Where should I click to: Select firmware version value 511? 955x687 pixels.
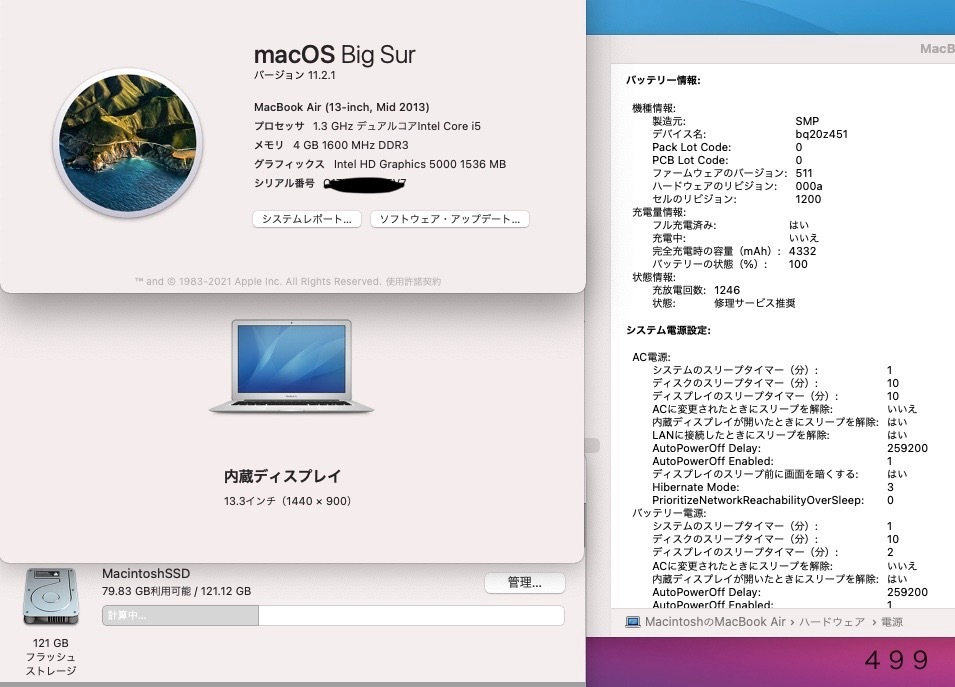point(804,173)
